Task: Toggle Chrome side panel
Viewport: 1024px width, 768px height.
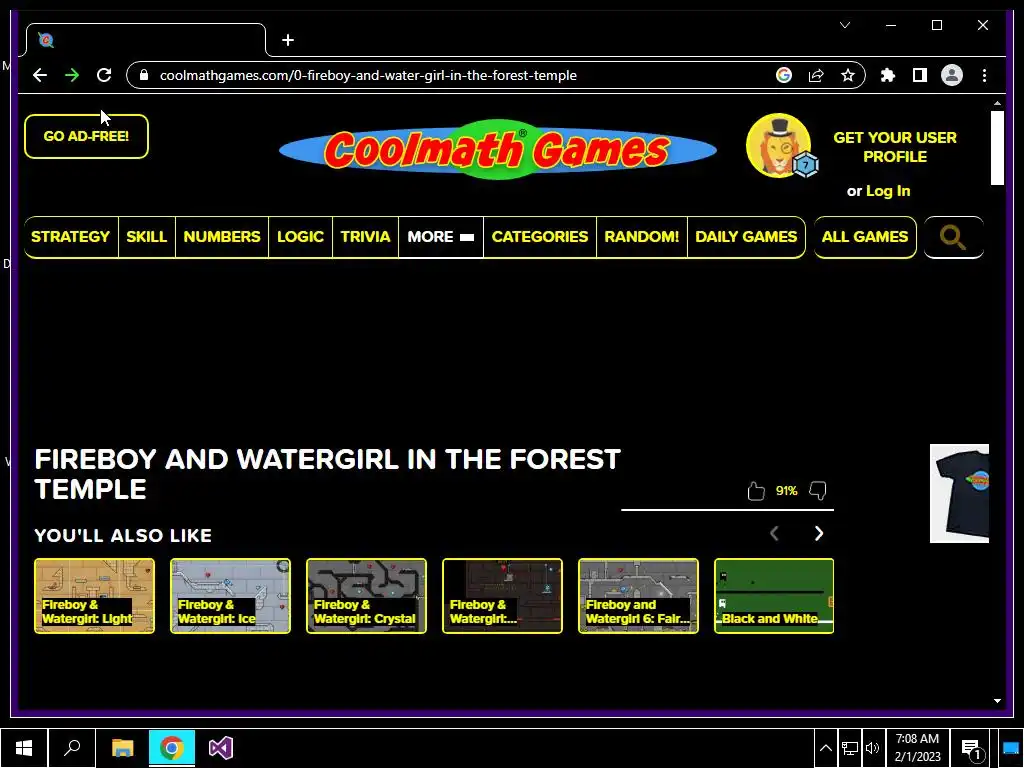Action: (920, 75)
